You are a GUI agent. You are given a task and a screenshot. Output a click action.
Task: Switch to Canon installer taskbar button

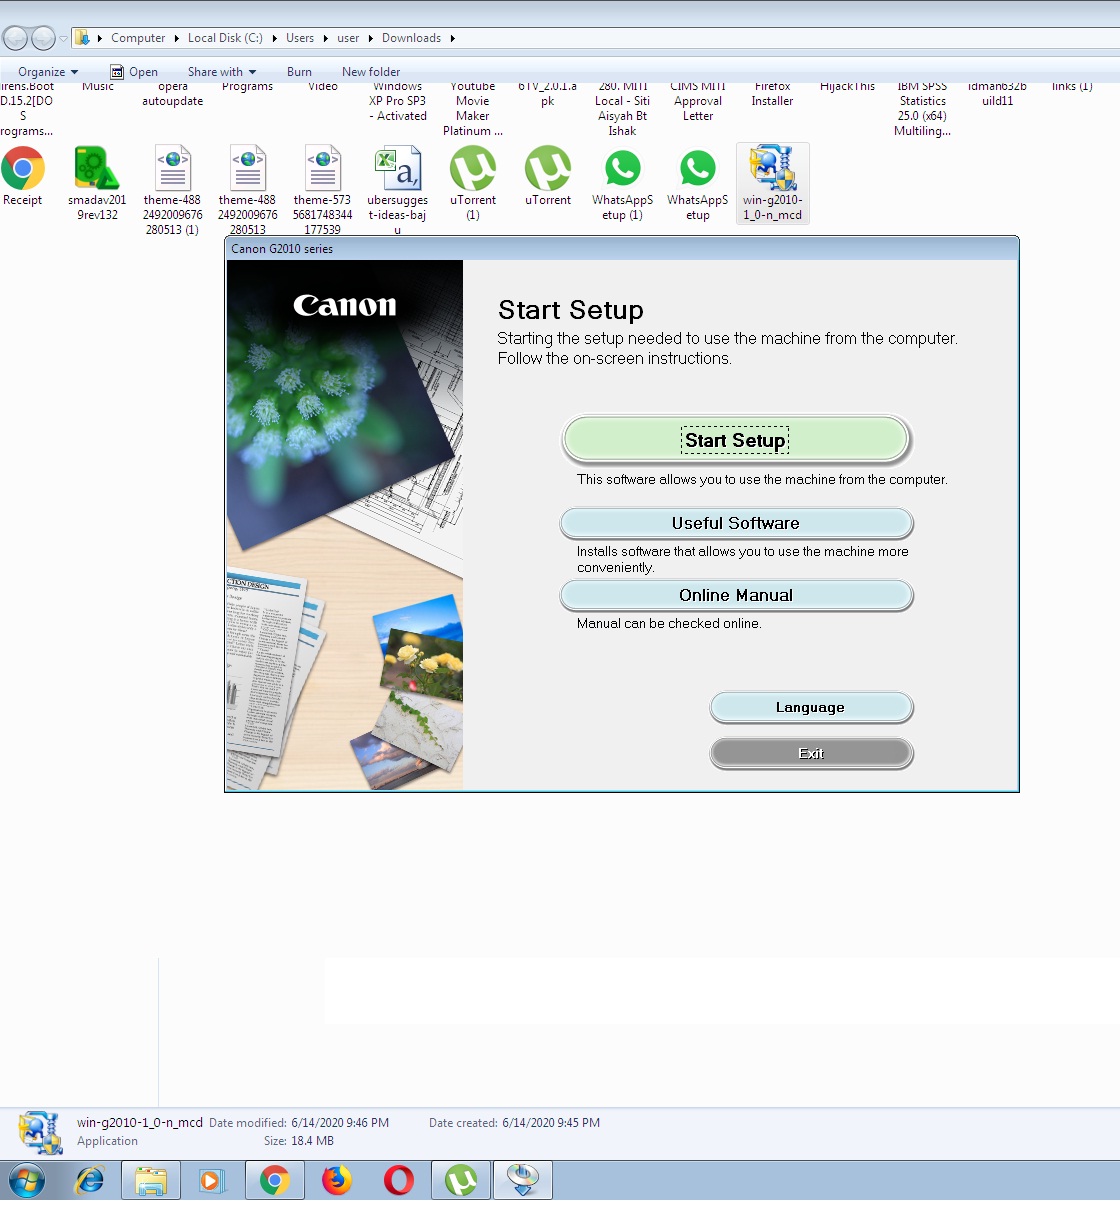[x=523, y=1181]
